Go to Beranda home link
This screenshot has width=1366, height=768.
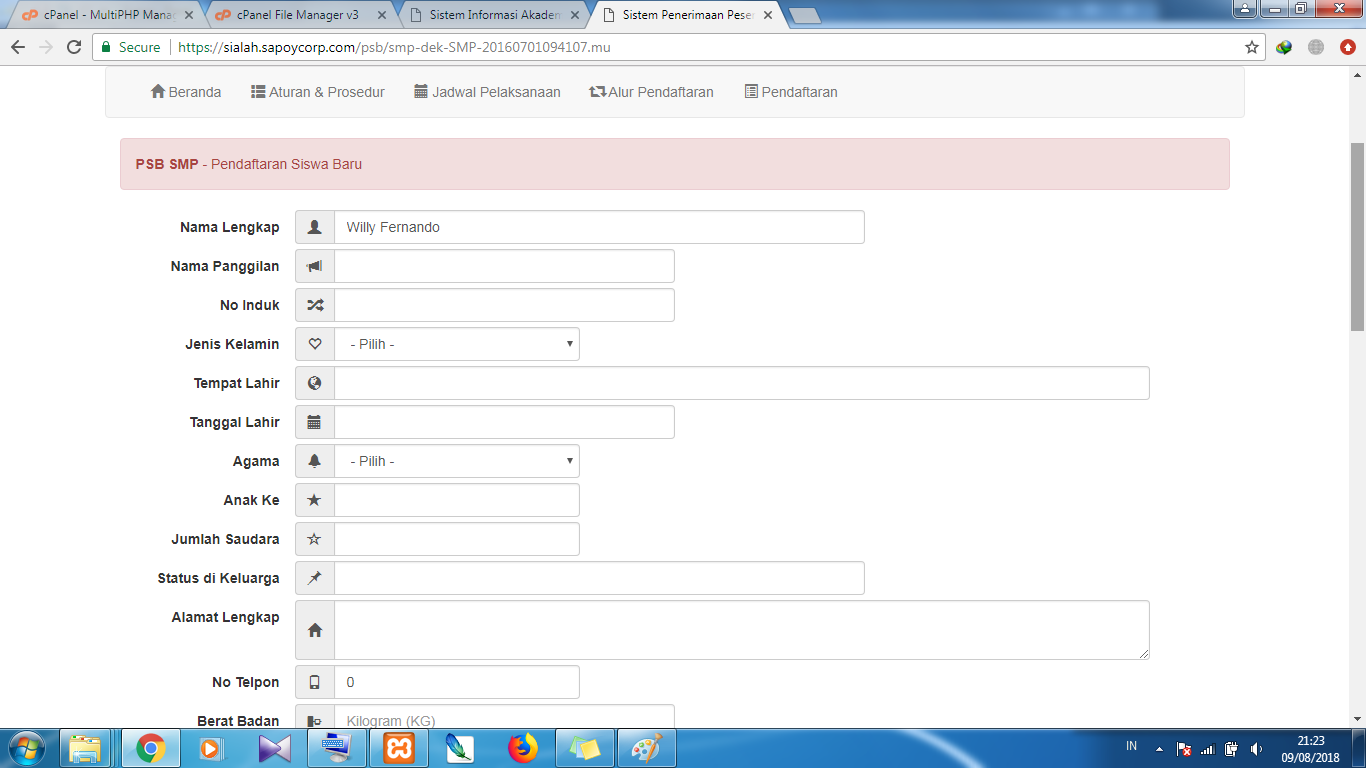[x=186, y=92]
